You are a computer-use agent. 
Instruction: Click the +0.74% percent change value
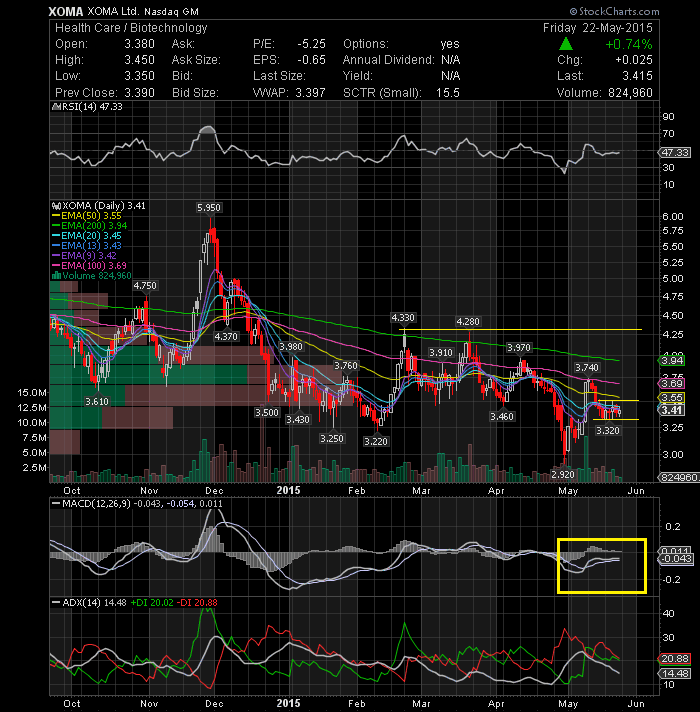click(628, 44)
